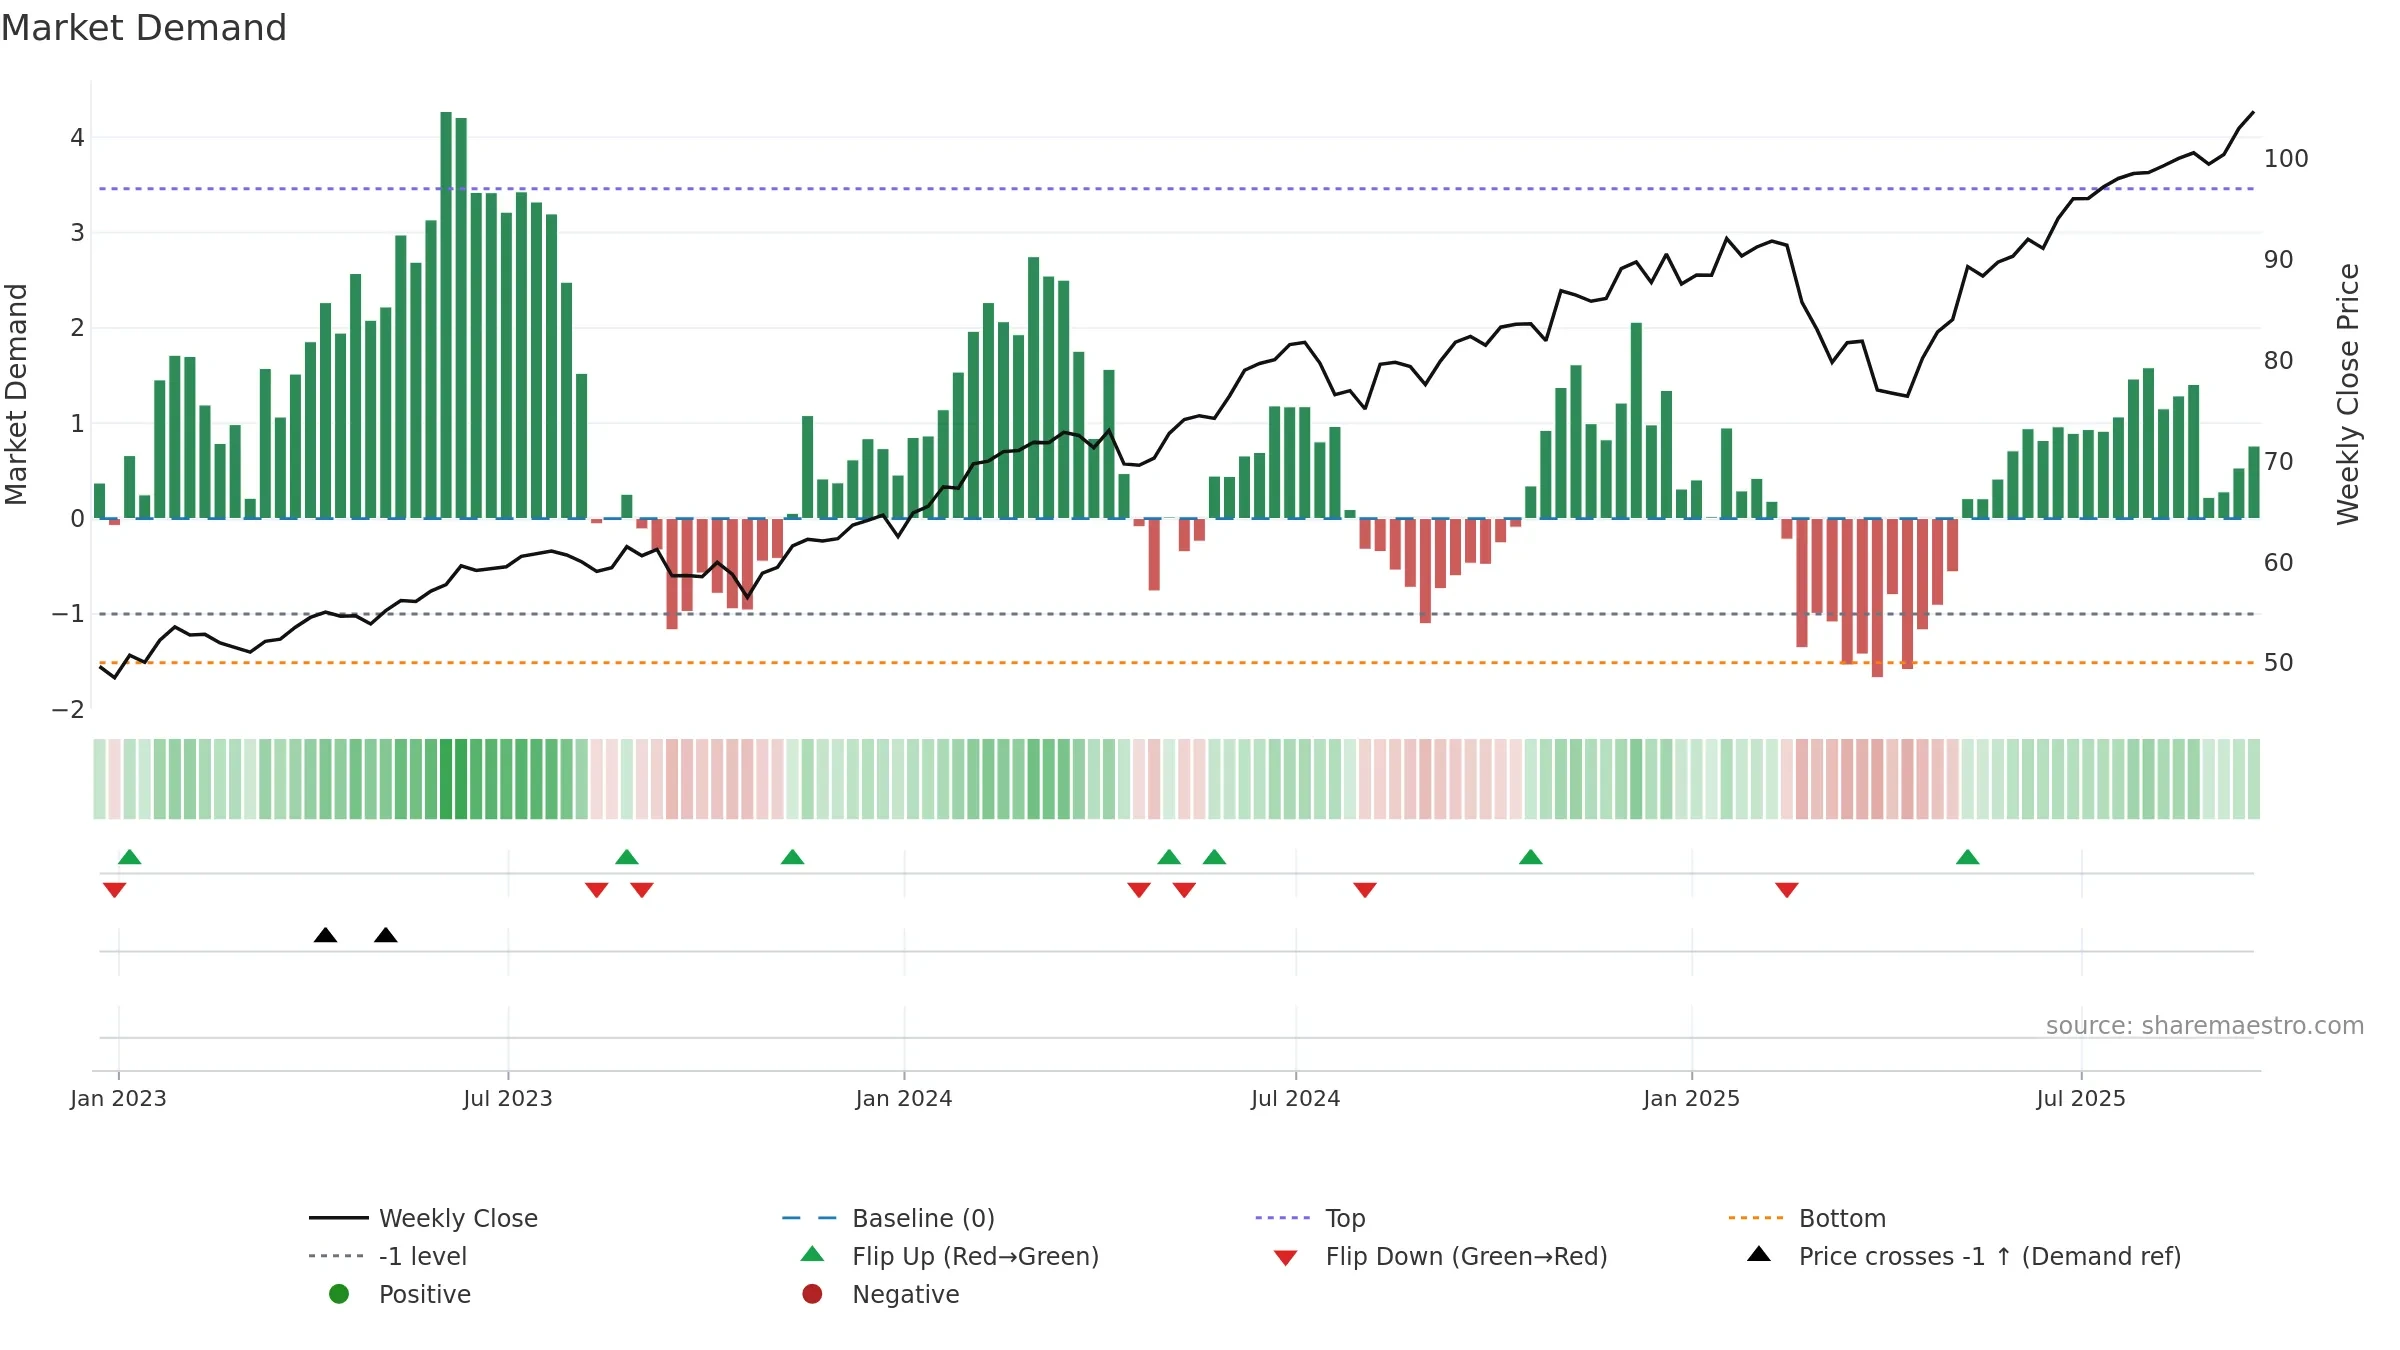Click the 4 tick on the demand axis
The width and height of the screenshot is (2400, 1350).
77,138
